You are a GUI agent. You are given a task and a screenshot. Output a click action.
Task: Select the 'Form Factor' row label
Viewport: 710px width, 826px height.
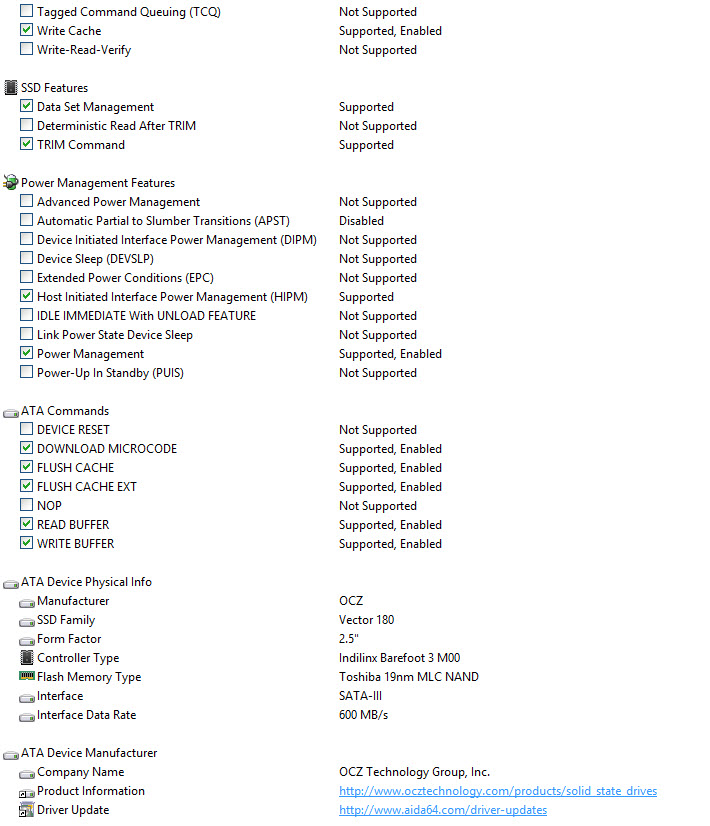(x=69, y=639)
